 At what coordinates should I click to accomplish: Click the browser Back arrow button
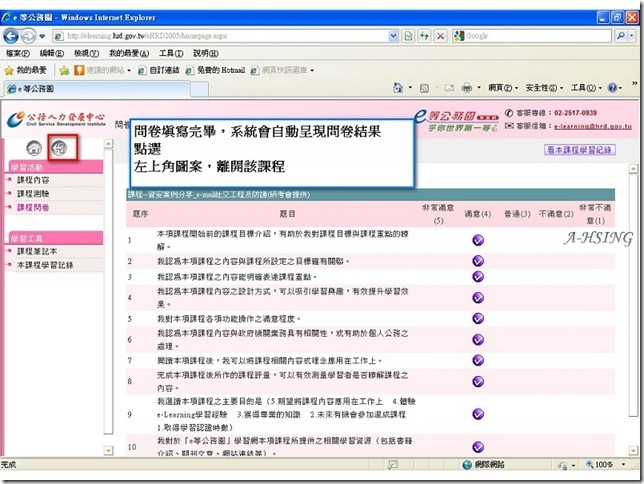(11, 36)
